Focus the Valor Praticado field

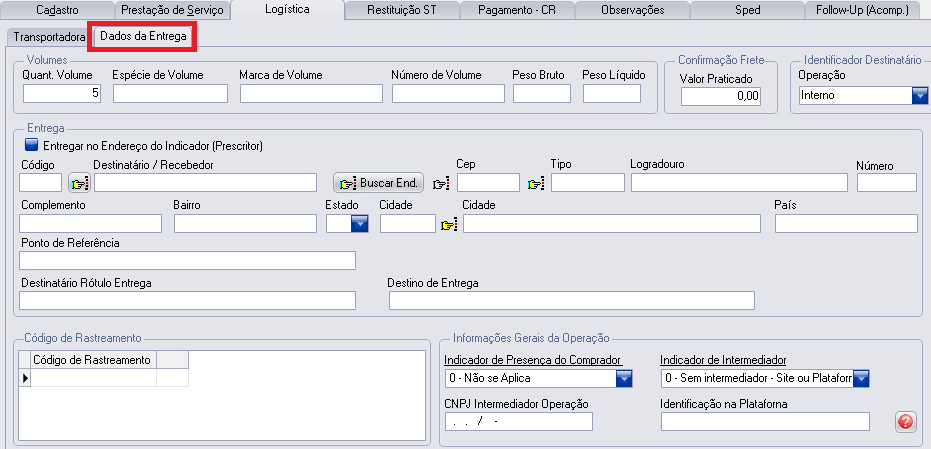click(x=721, y=97)
